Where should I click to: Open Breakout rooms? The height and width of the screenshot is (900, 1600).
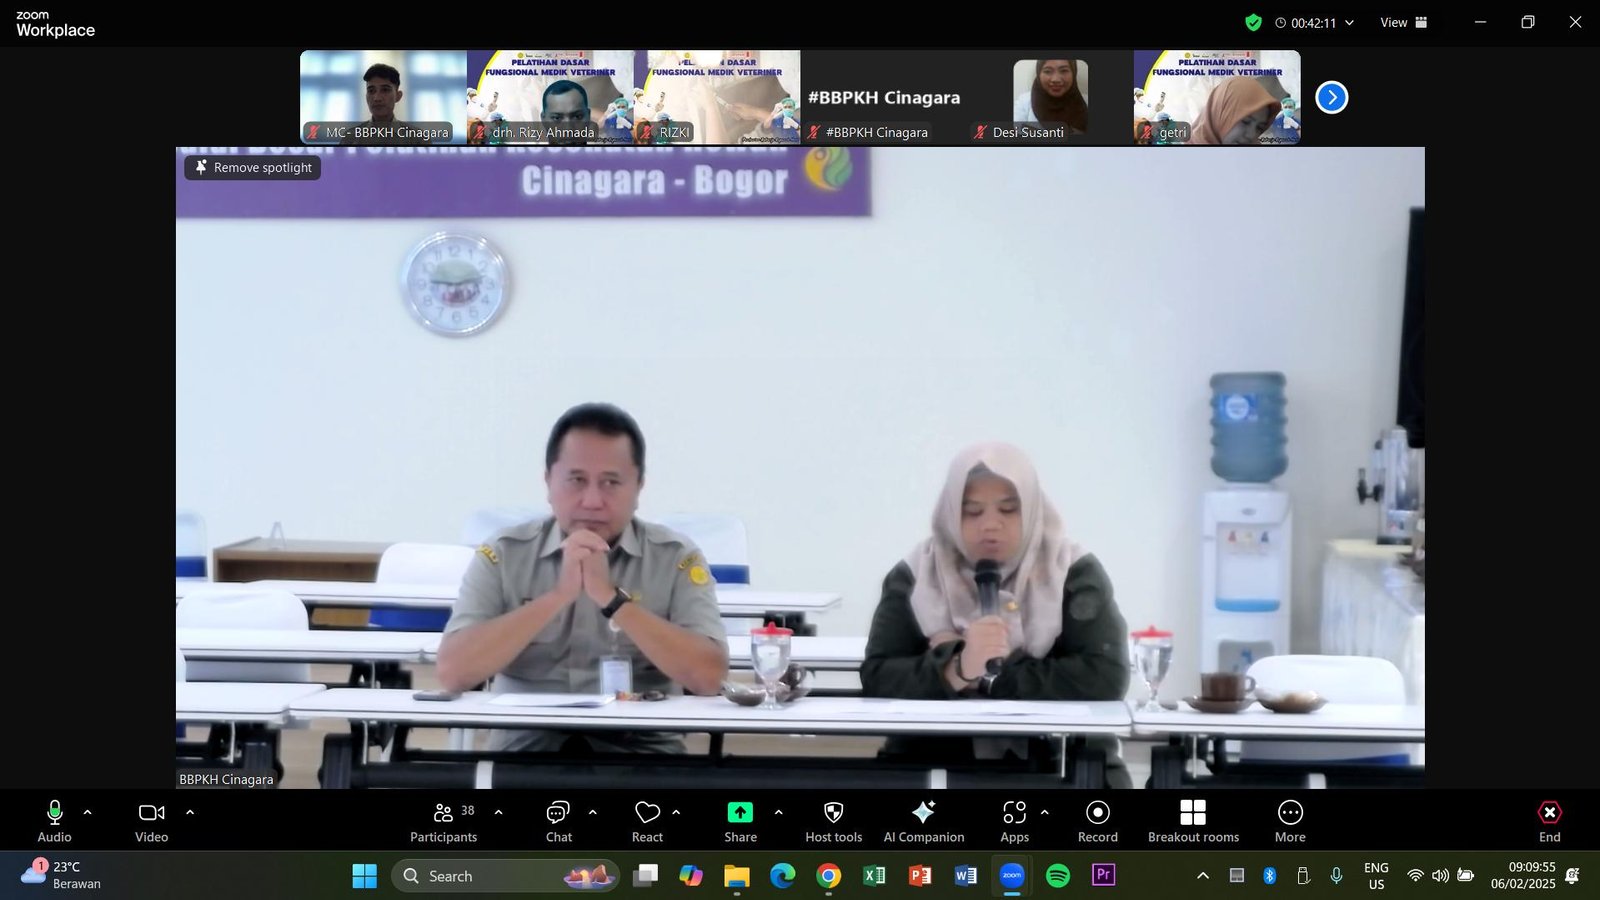1193,821
